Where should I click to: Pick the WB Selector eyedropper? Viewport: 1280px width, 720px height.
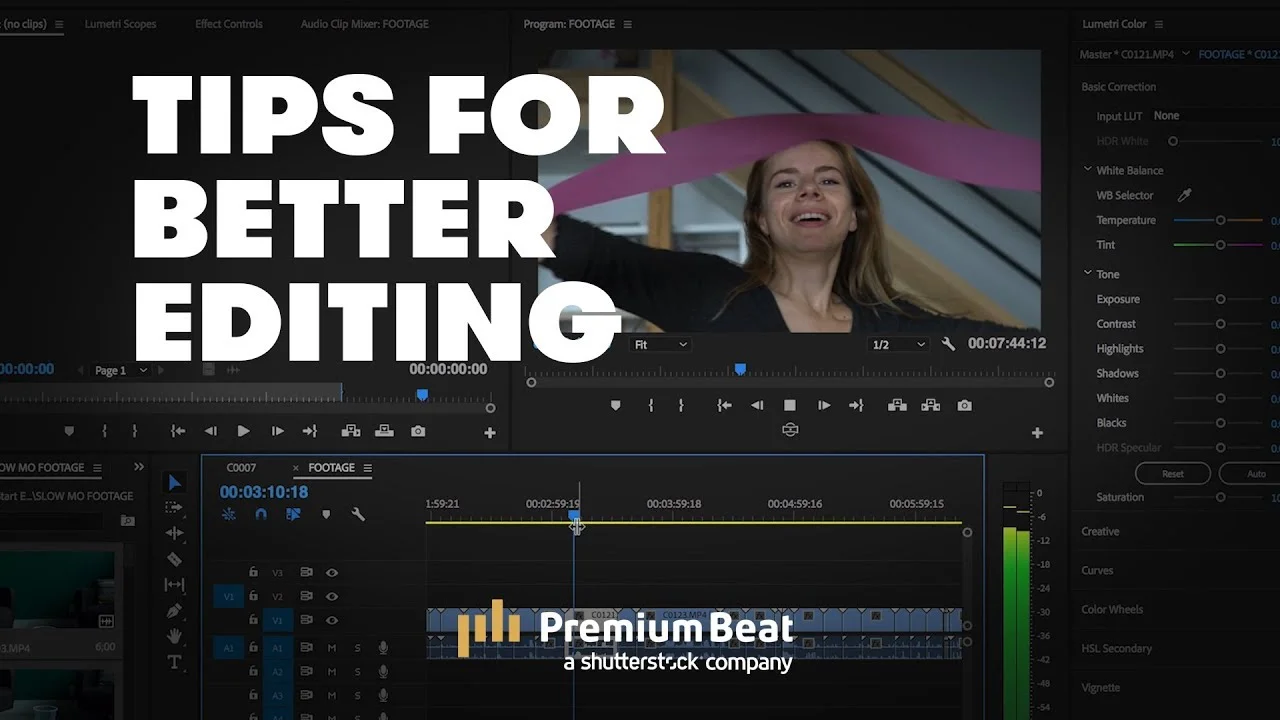(x=1184, y=195)
